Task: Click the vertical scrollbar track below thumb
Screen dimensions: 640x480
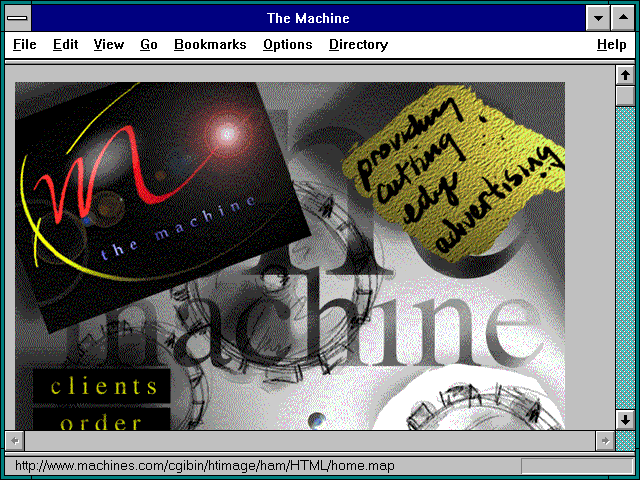Action: click(625, 258)
